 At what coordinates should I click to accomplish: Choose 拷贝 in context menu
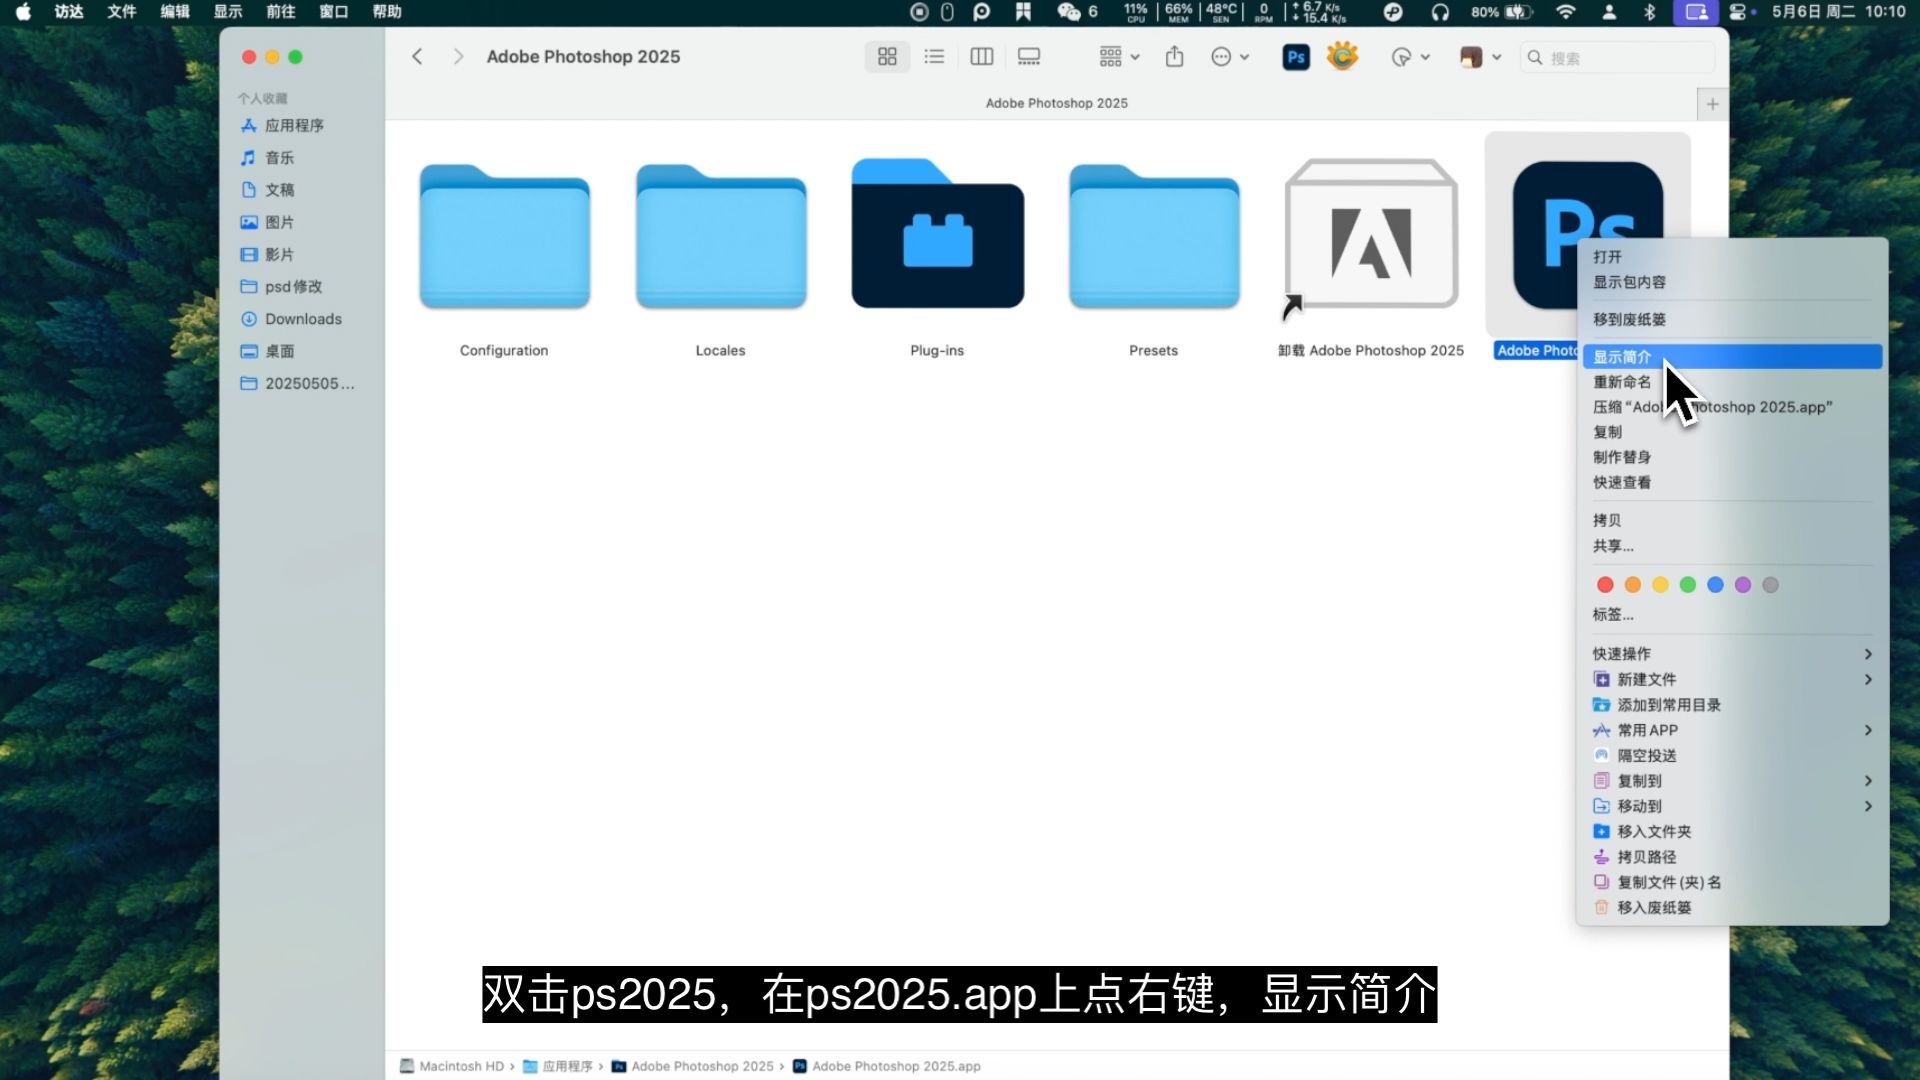[x=1732, y=520]
